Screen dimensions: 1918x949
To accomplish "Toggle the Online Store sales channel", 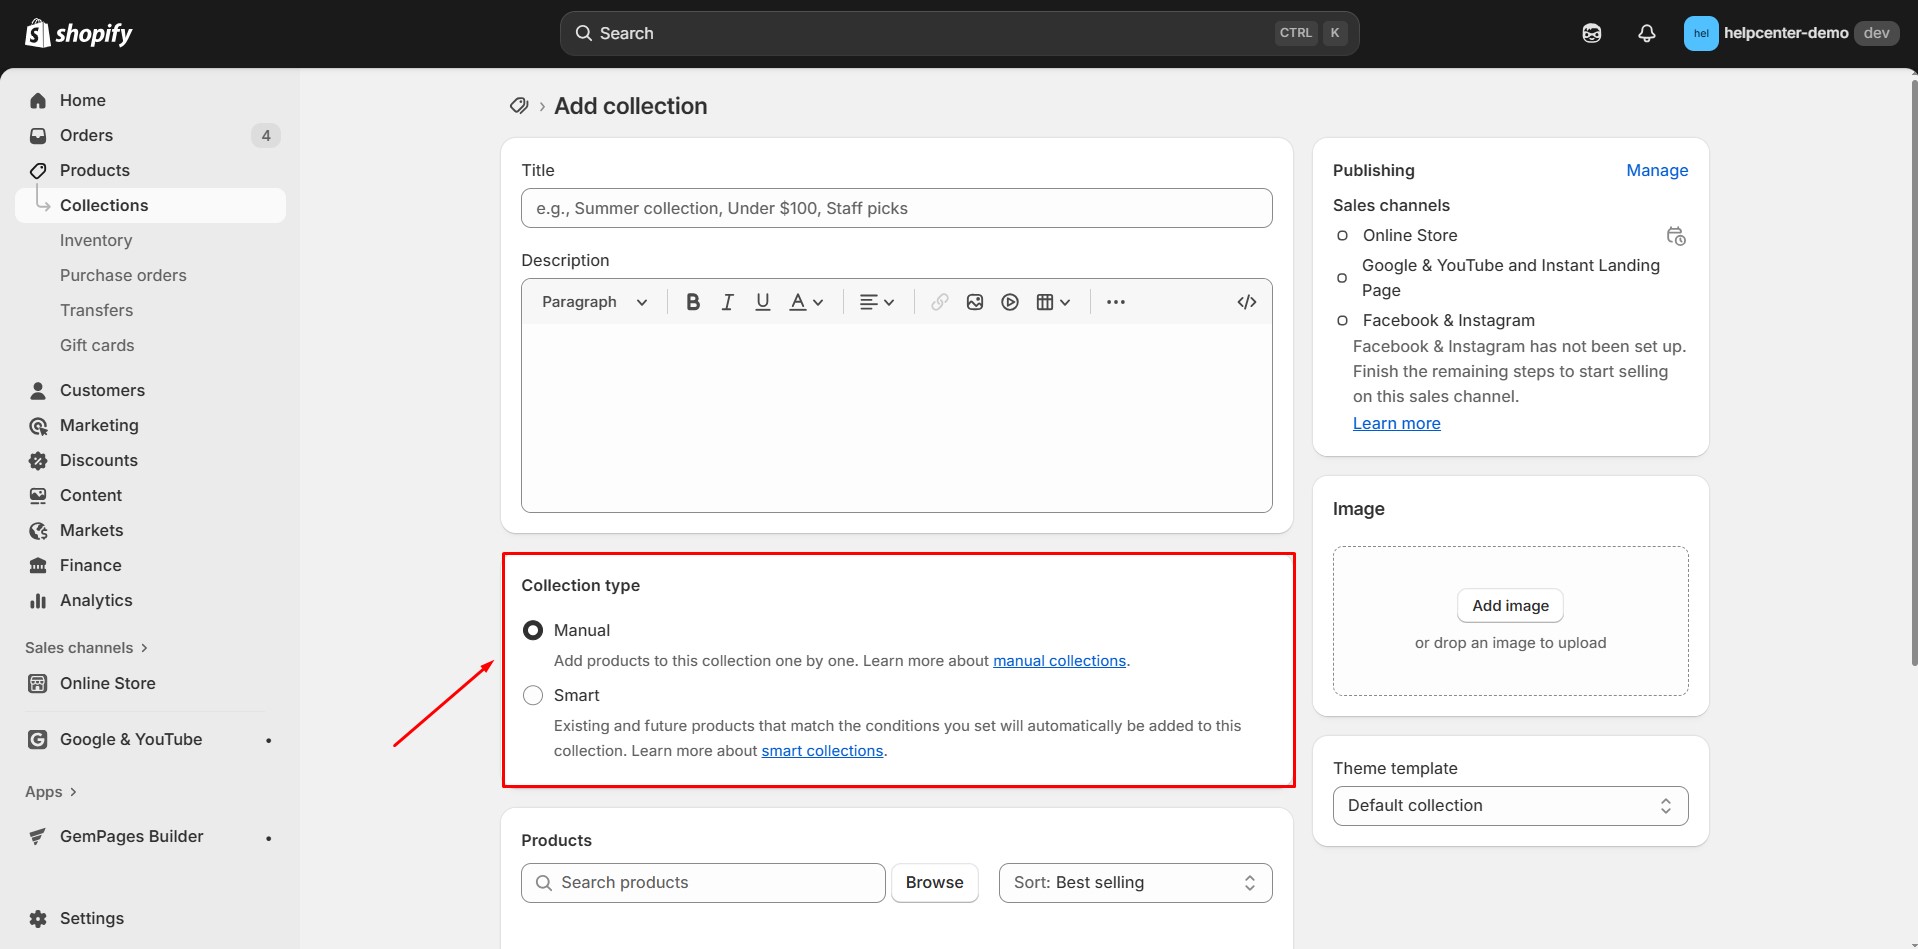I will pyautogui.click(x=1344, y=235).
